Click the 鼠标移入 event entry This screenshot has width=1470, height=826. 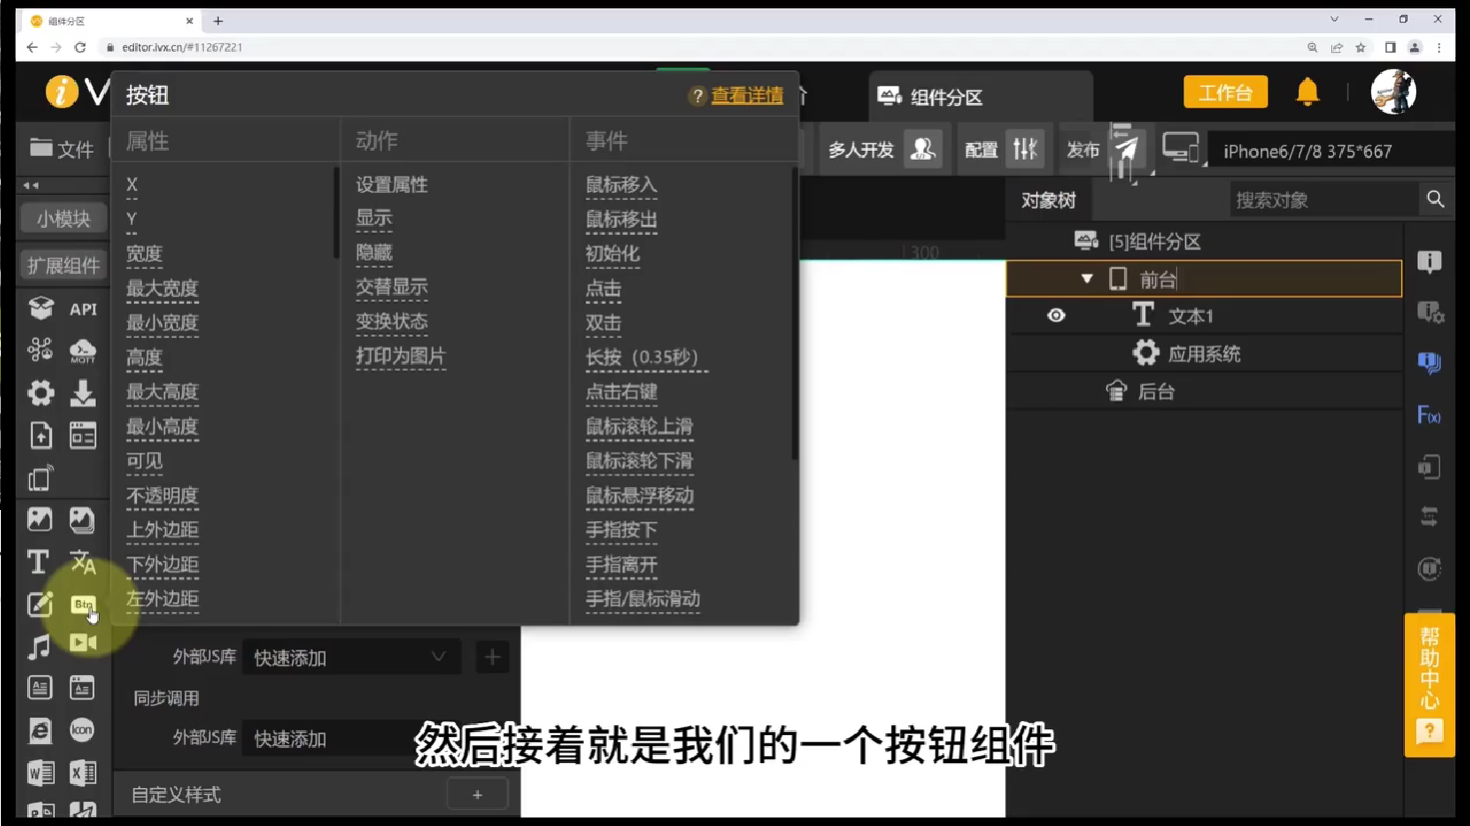pos(621,185)
